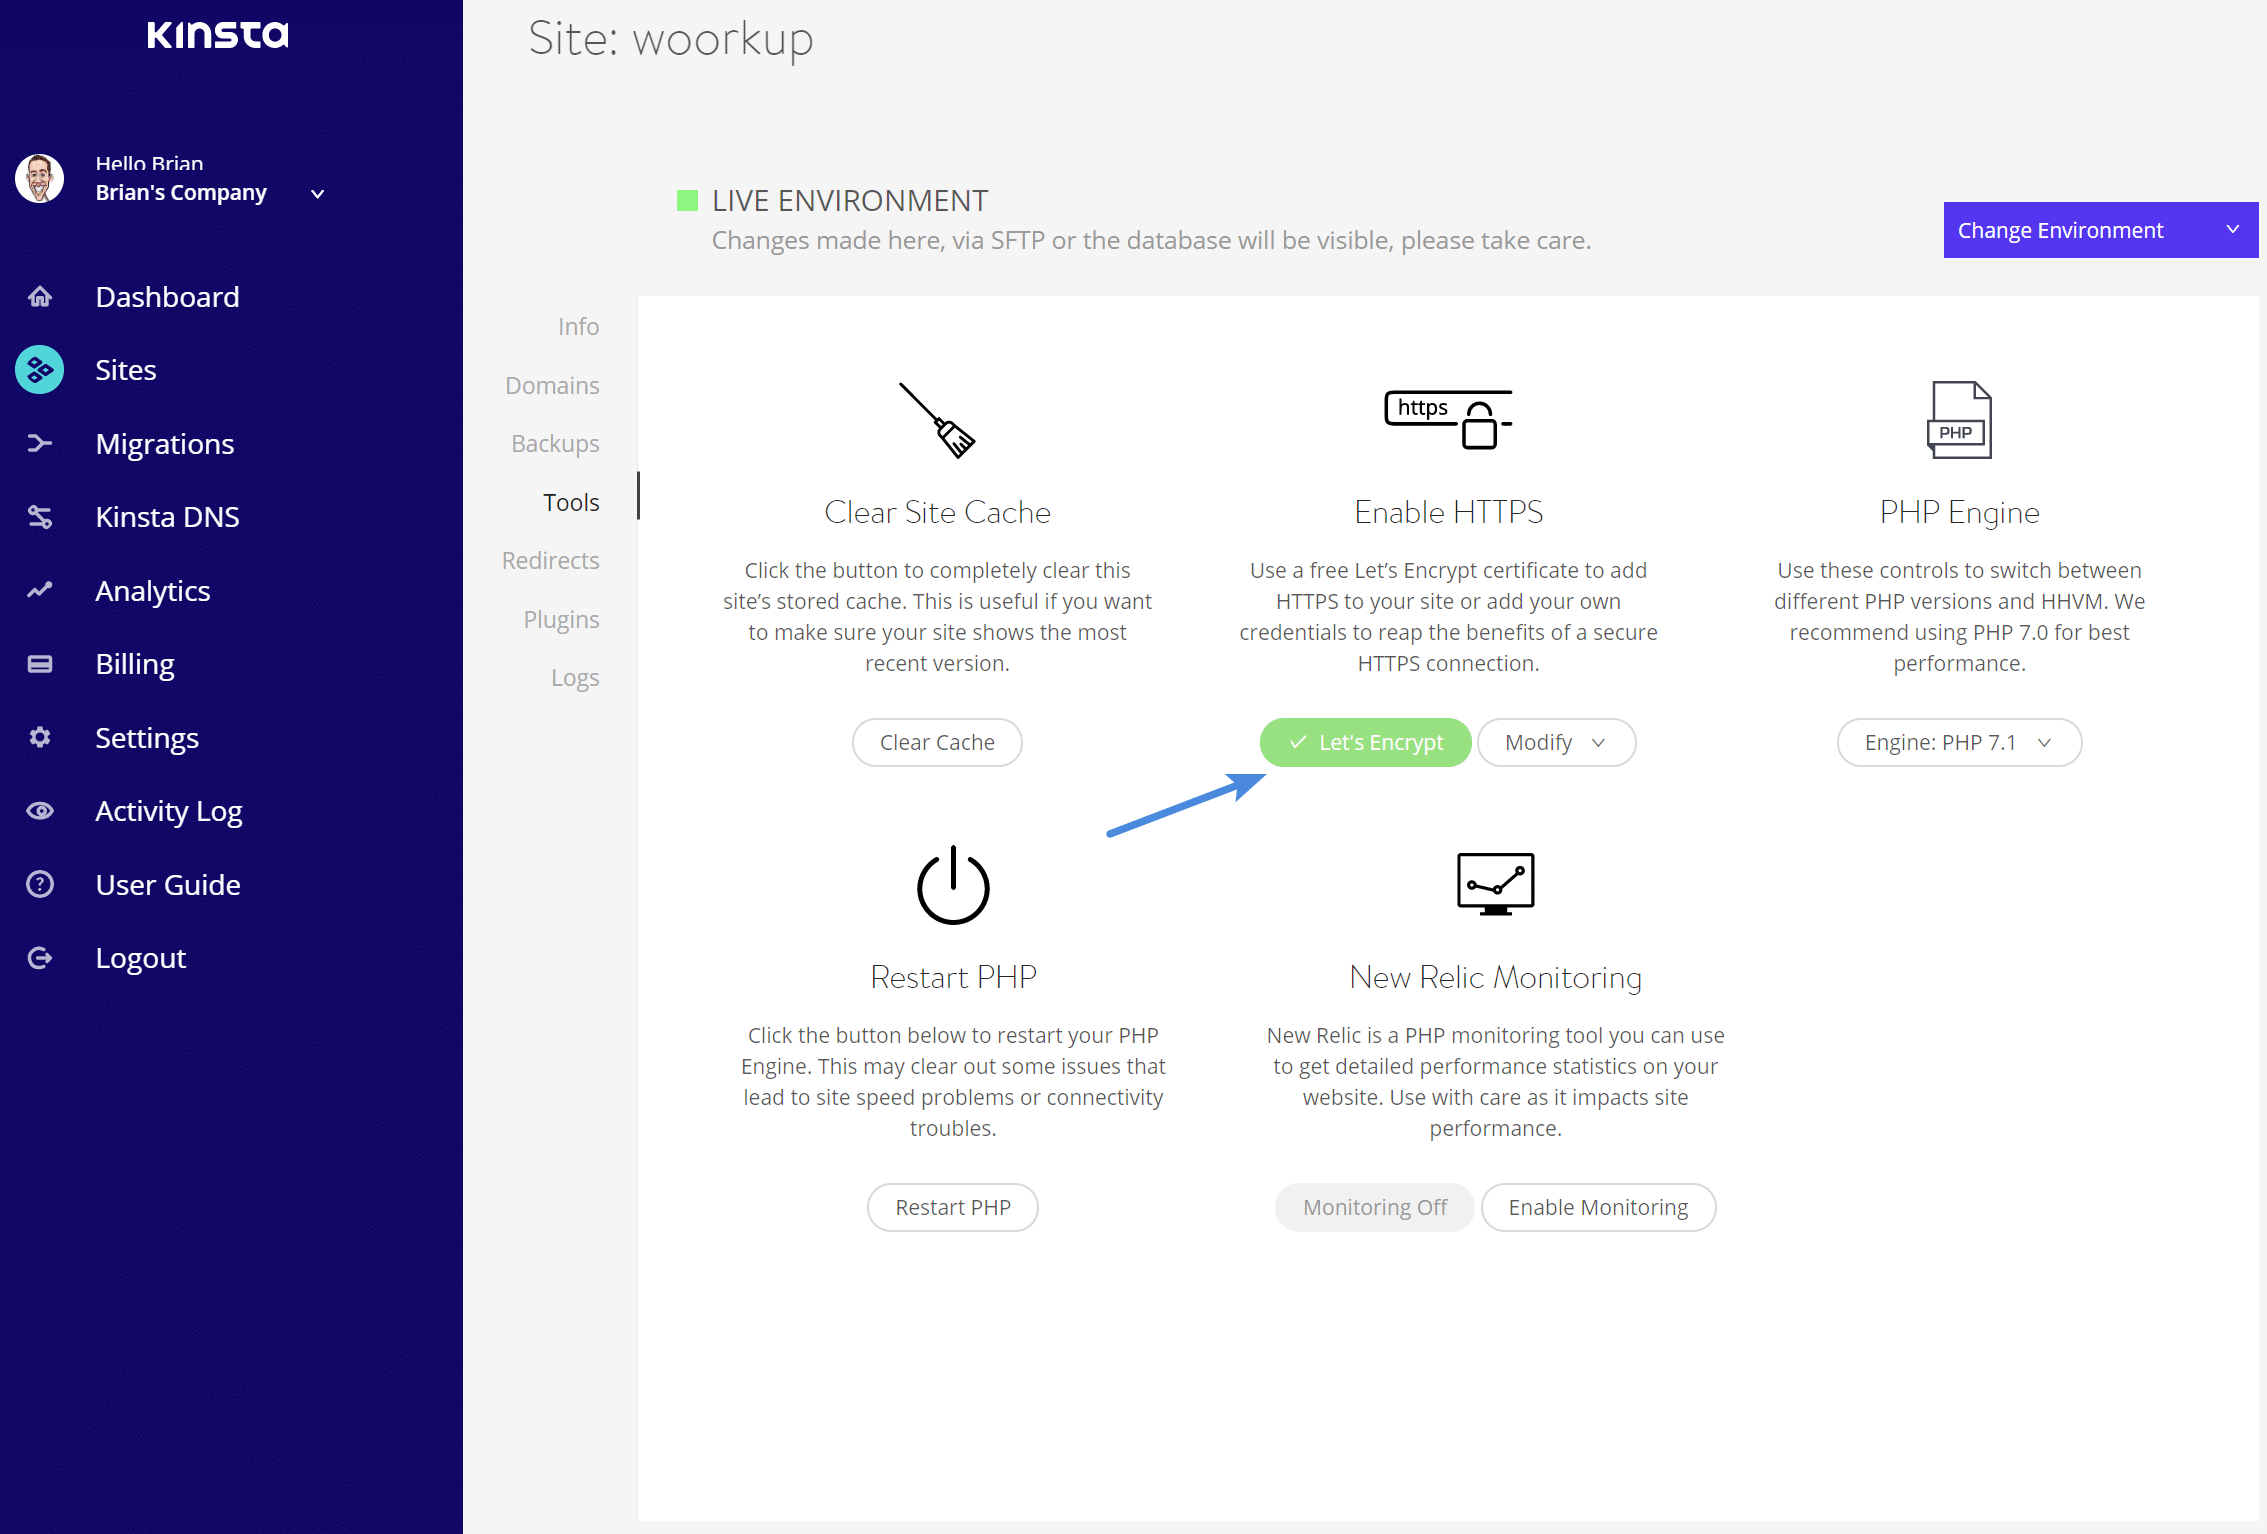Click the broom Clear Site Cache icon
The width and height of the screenshot is (2267, 1534).
click(937, 421)
